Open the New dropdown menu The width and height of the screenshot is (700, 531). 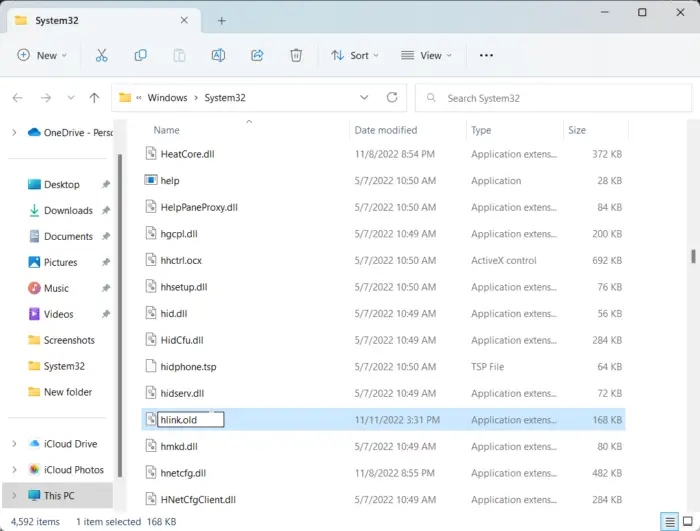[42, 56]
